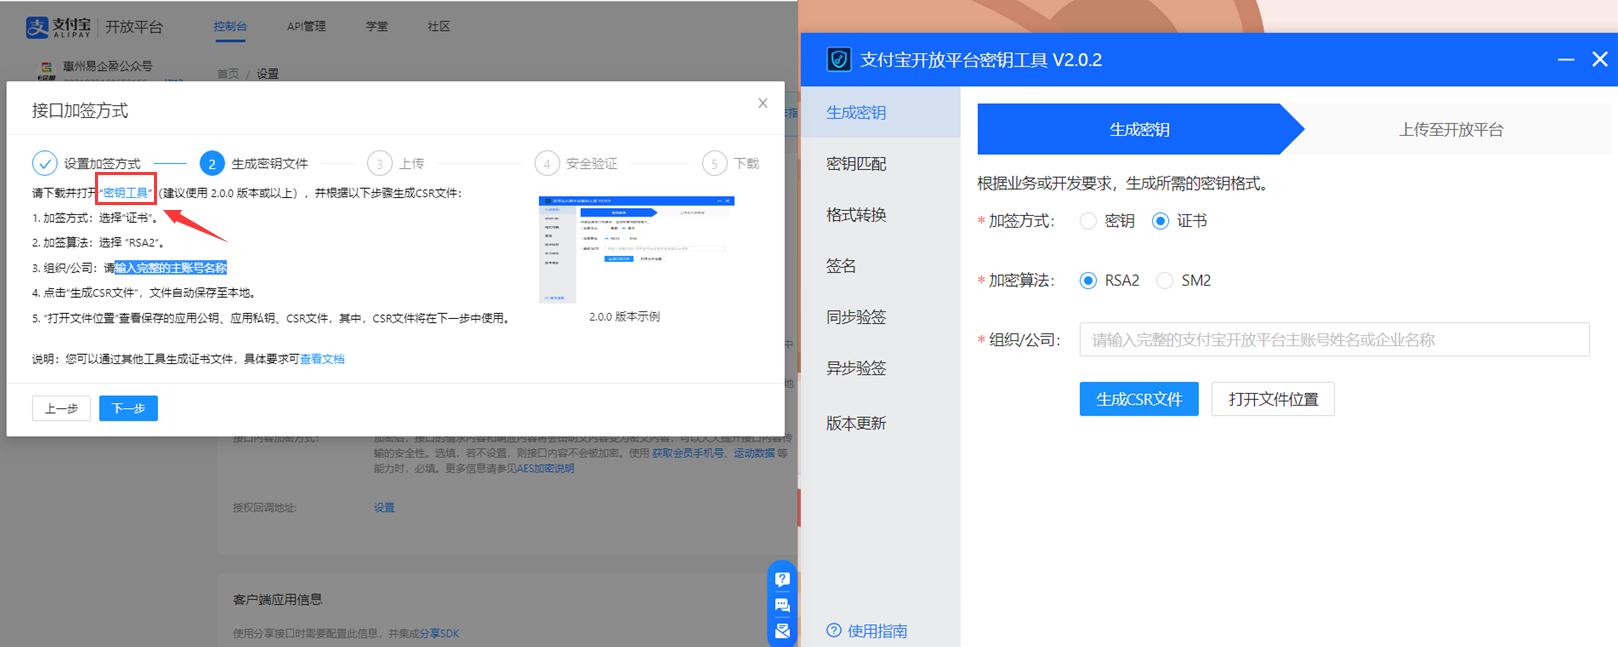Click the 打开文件位置 button
This screenshot has width=1618, height=647.
[x=1272, y=399]
